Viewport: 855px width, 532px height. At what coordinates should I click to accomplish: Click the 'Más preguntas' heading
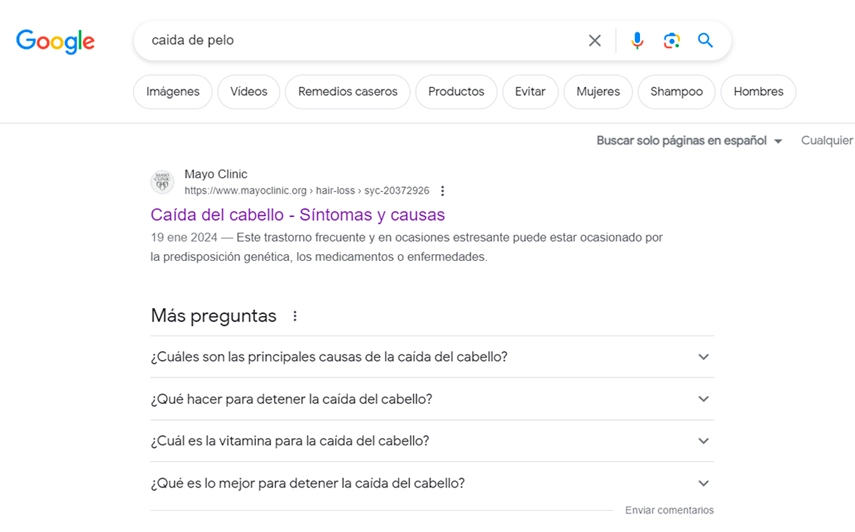214,316
